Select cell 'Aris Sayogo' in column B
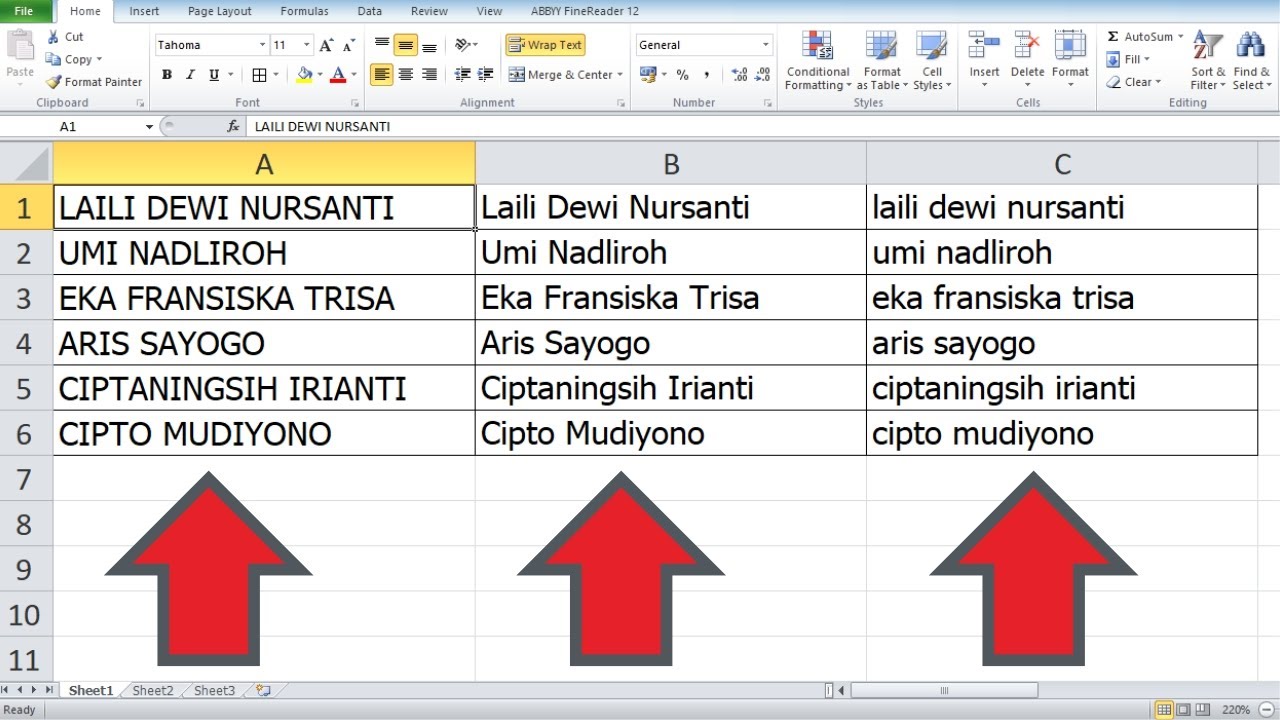Screen dimensions: 1280x720 (671, 343)
